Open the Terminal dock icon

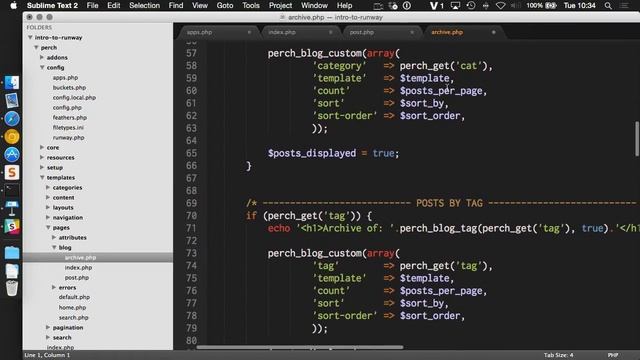coord(12,190)
